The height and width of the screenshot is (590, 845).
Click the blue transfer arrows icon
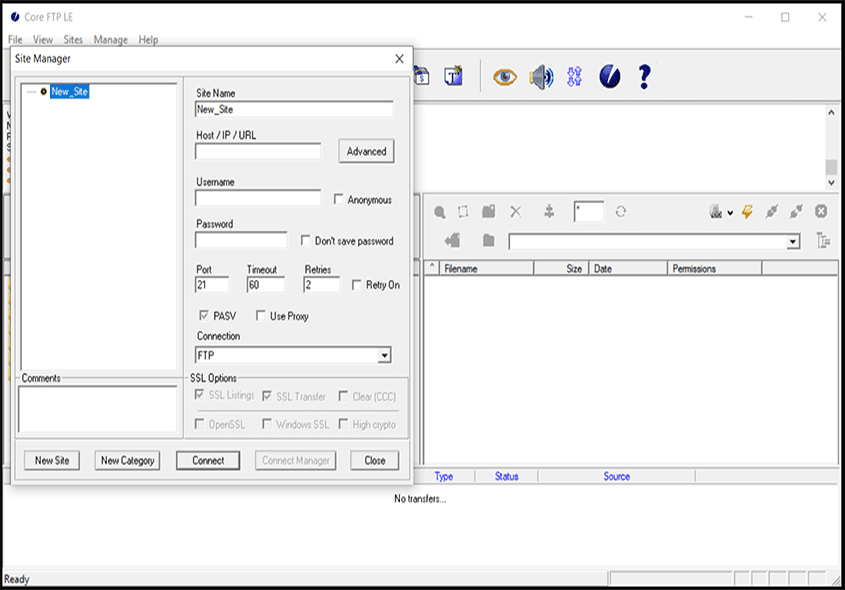point(574,77)
